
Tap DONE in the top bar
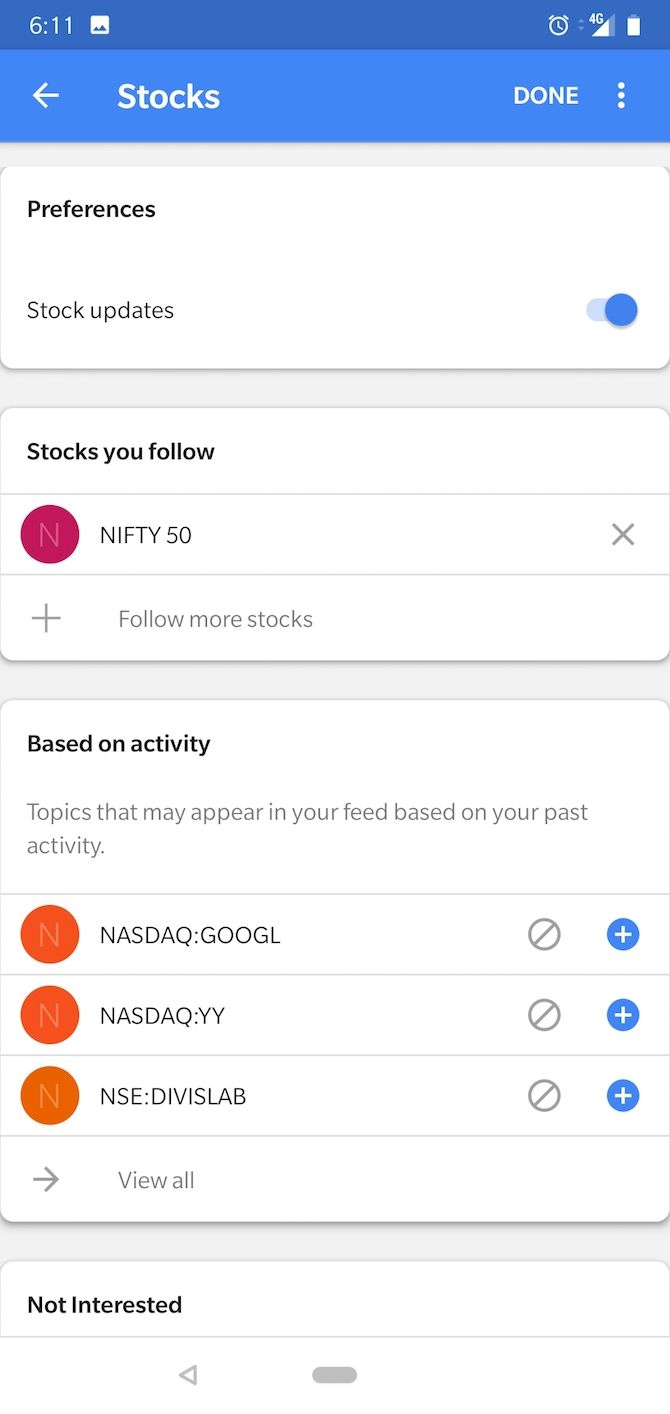pos(545,95)
